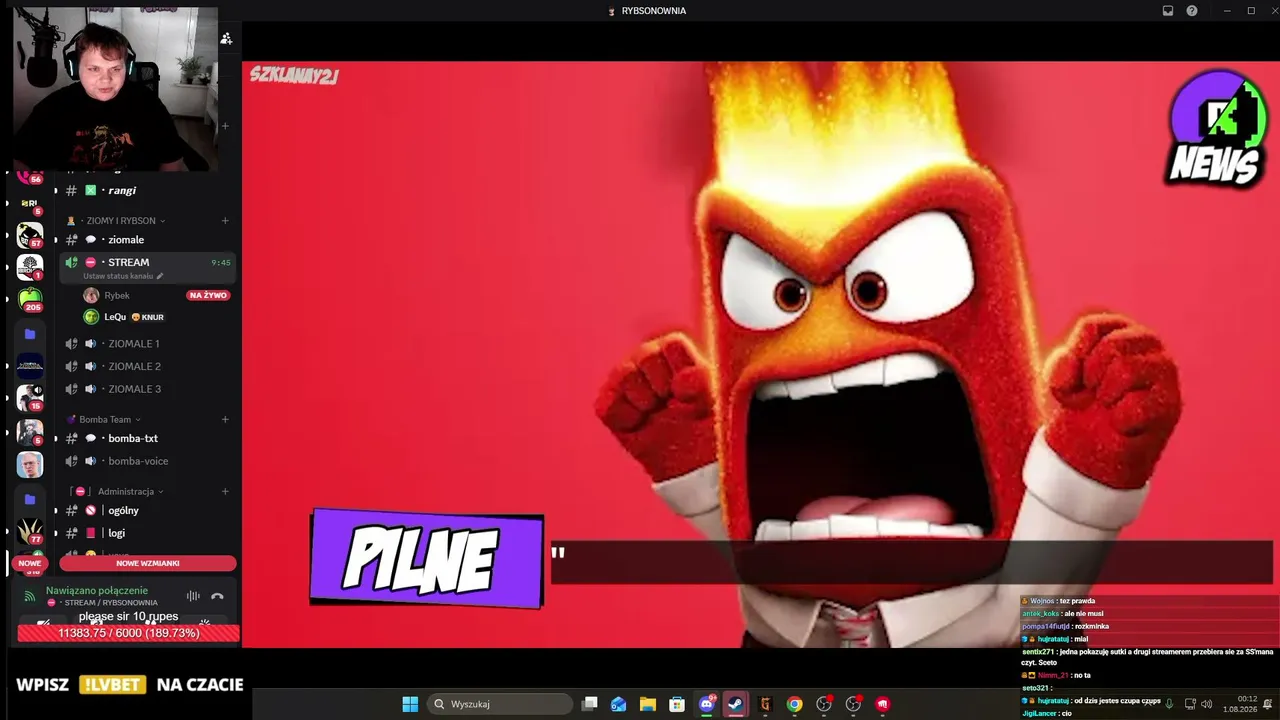Click the taskbar microphone tray icon
This screenshot has height=720, width=1280.
click(1169, 704)
